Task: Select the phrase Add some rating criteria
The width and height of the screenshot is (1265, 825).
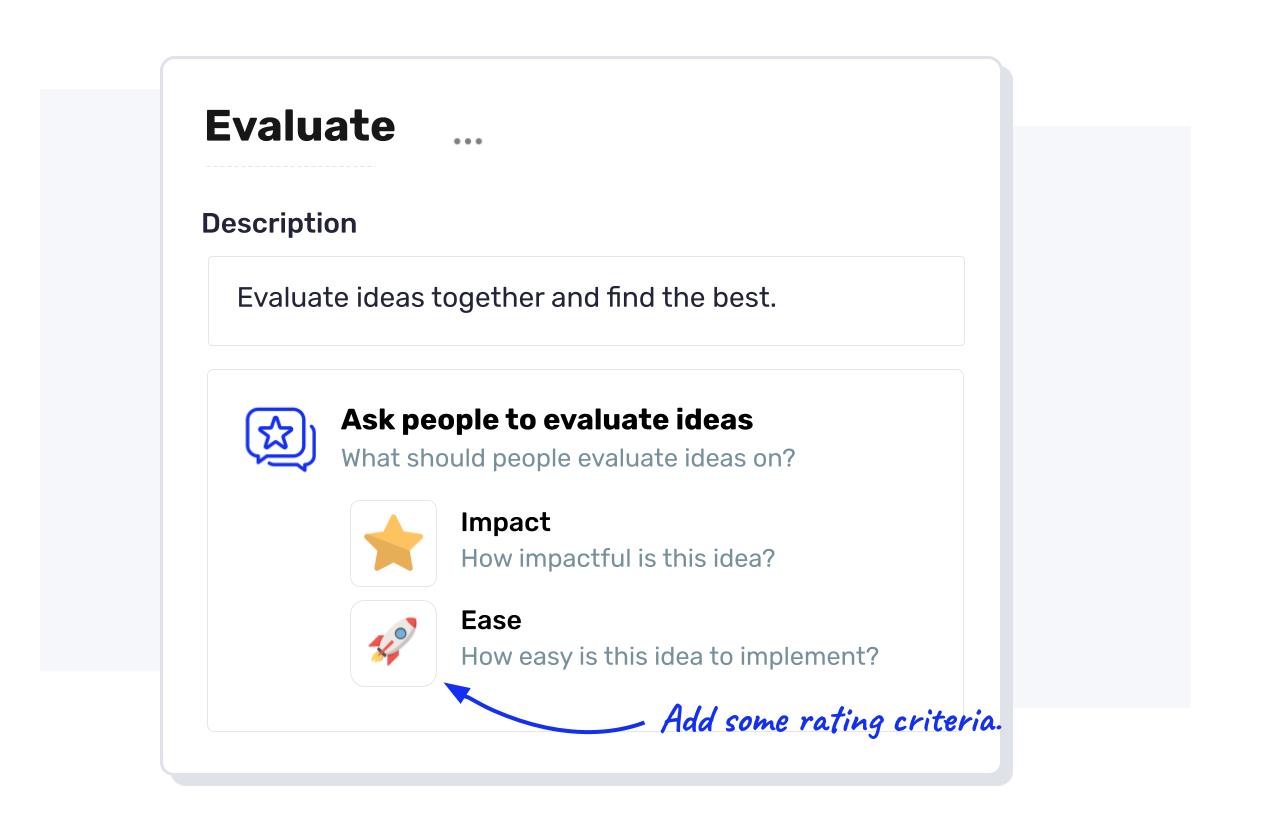Action: (831, 719)
